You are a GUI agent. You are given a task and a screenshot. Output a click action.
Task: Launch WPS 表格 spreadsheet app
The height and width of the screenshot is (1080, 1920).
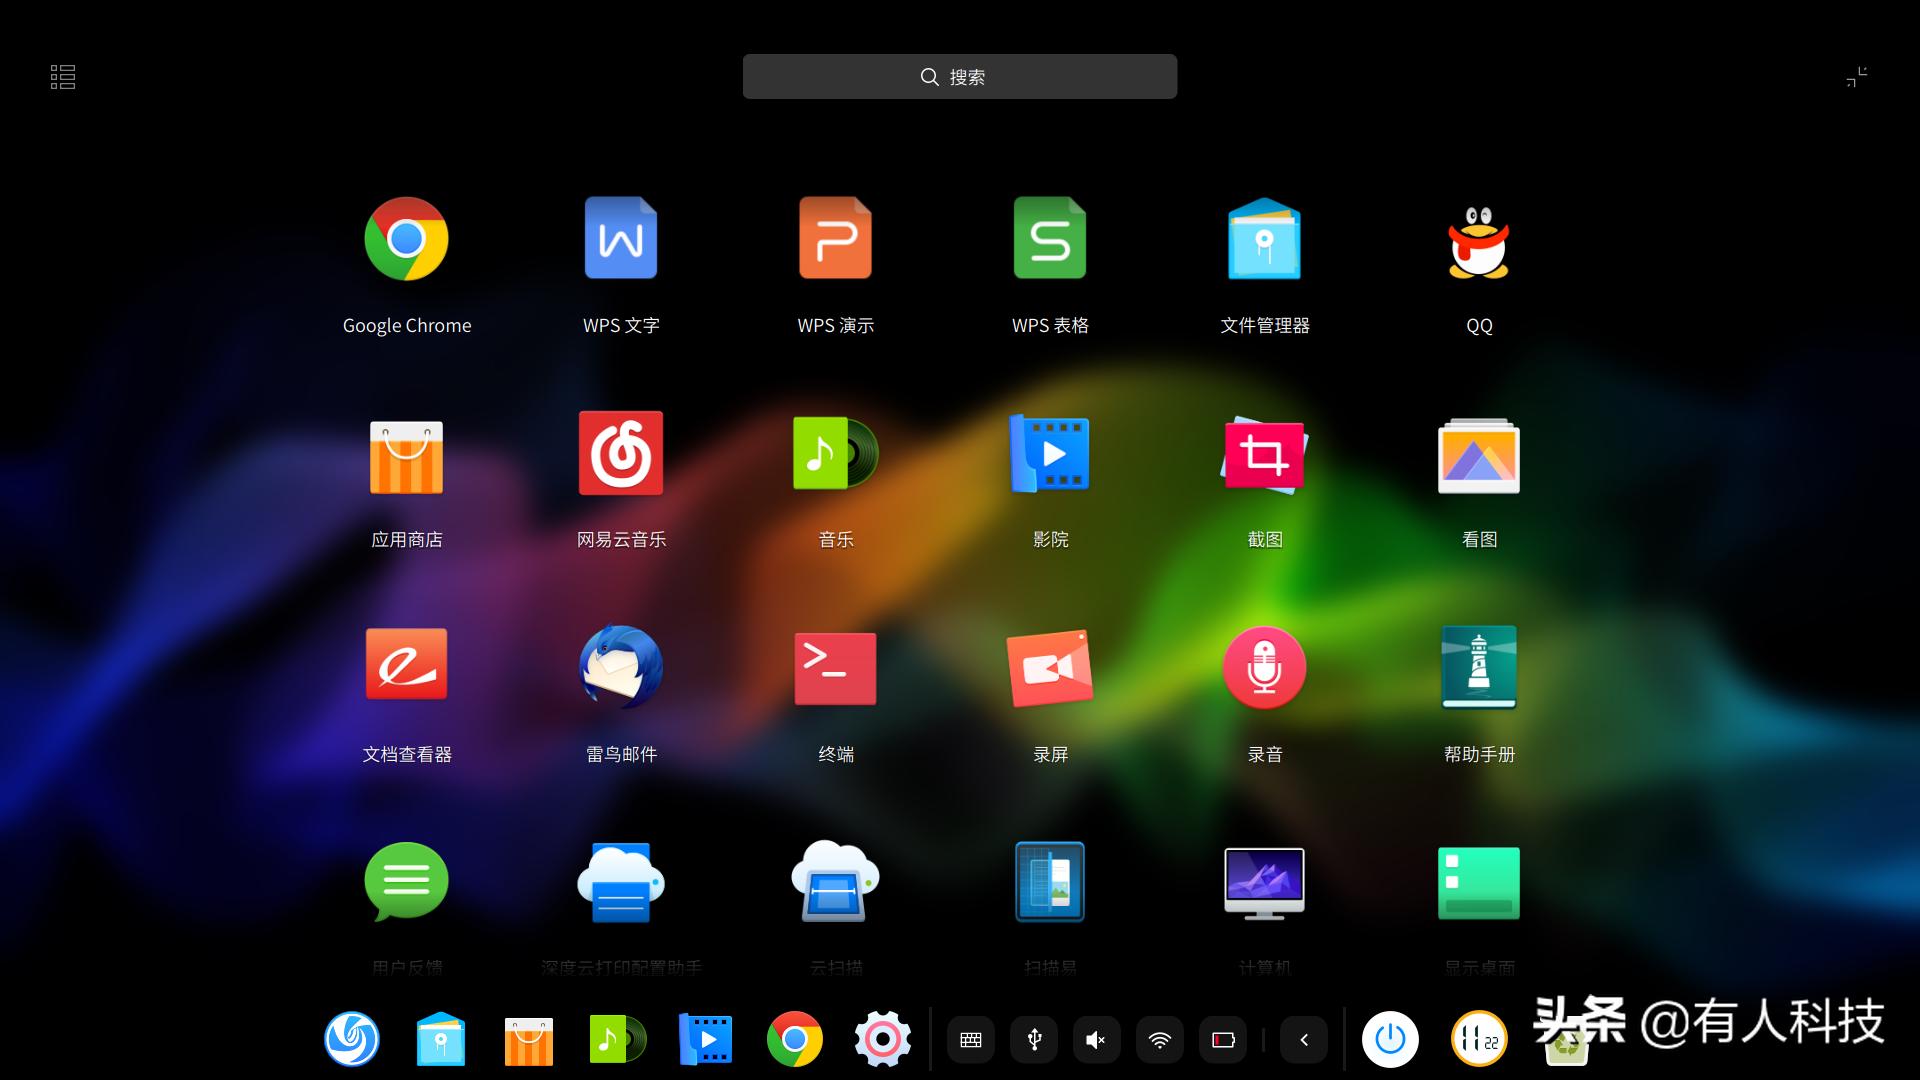click(x=1050, y=240)
